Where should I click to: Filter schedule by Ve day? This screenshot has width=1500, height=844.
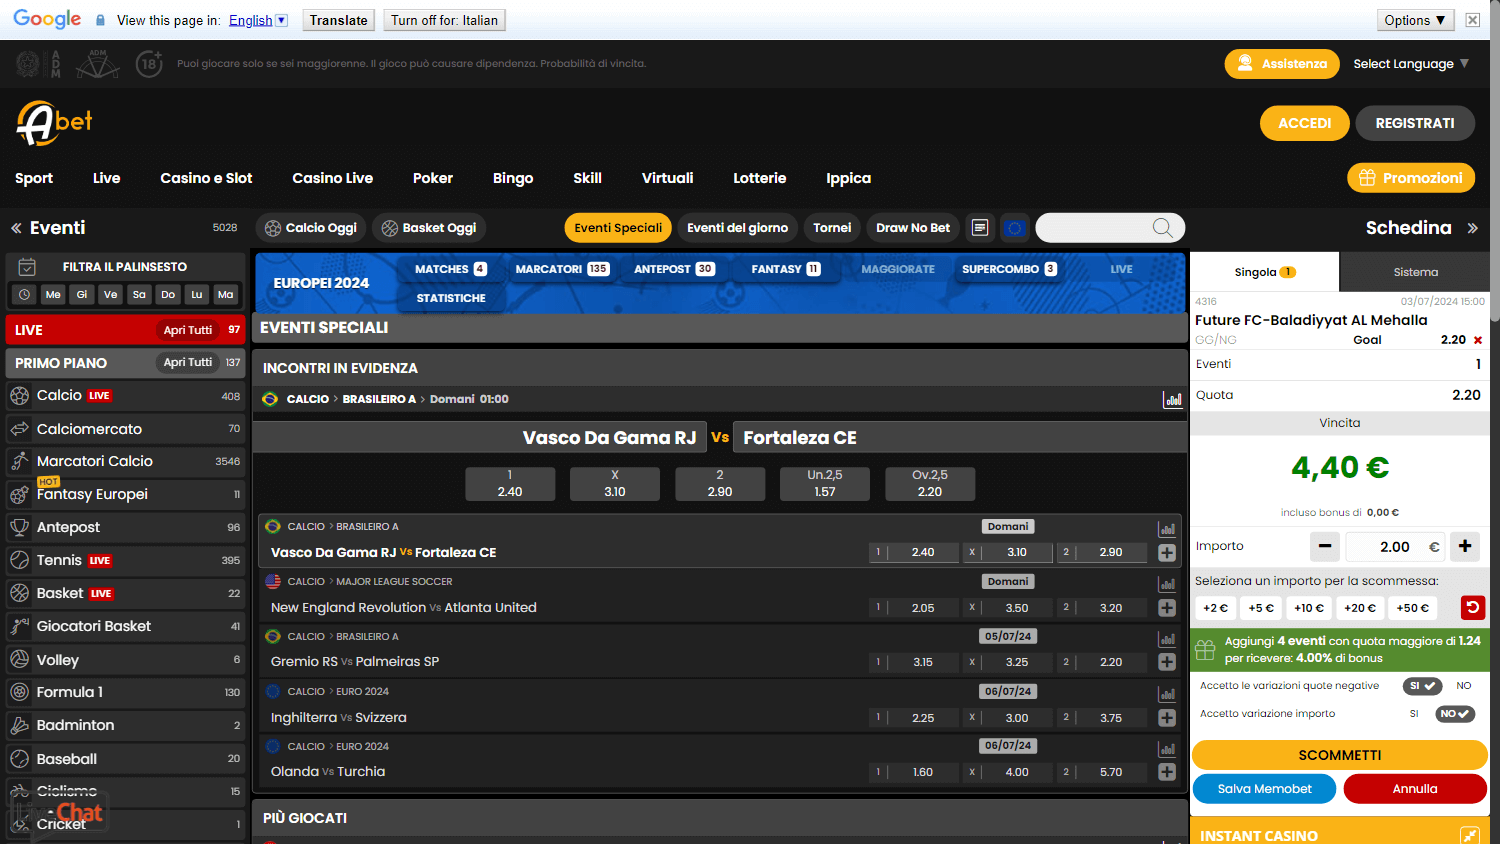pos(111,294)
